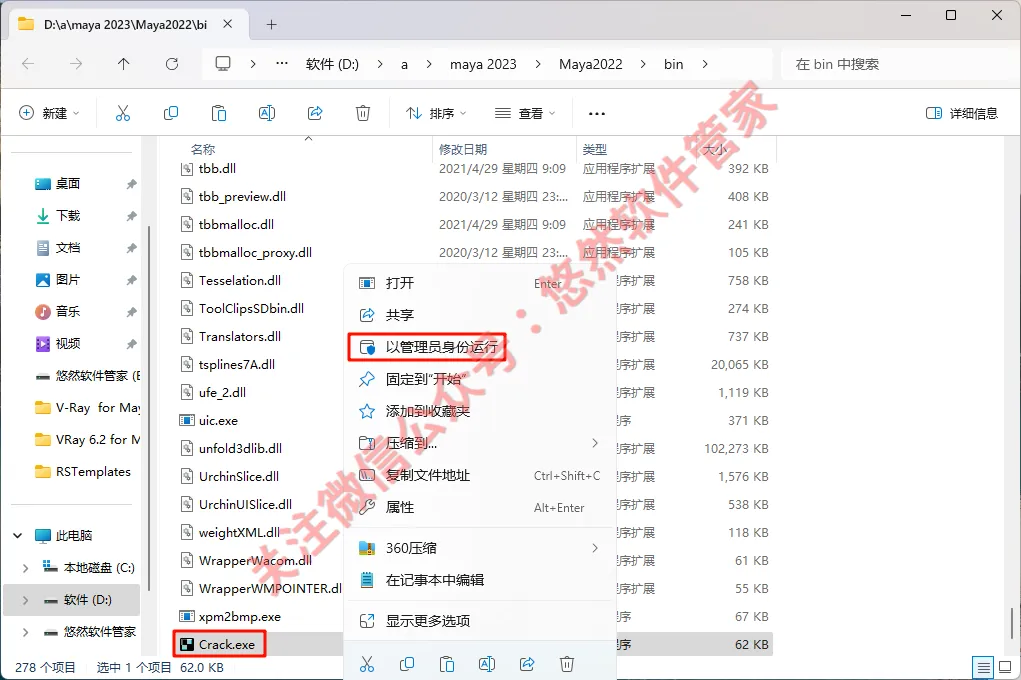Click the Delete trash icon in the toolbar
1021x680 pixels.
point(363,113)
